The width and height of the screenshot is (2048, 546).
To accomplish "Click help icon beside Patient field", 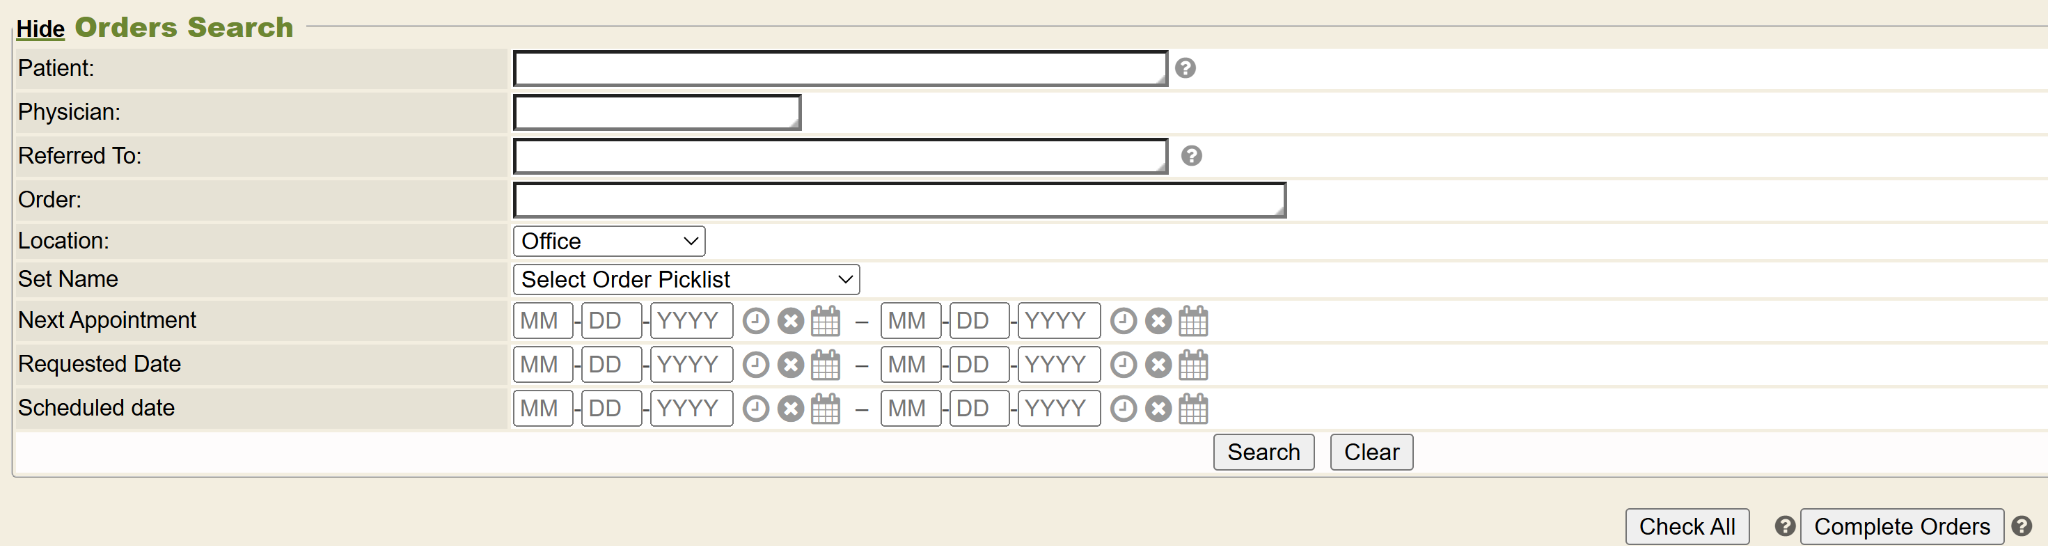I will coord(1185,68).
